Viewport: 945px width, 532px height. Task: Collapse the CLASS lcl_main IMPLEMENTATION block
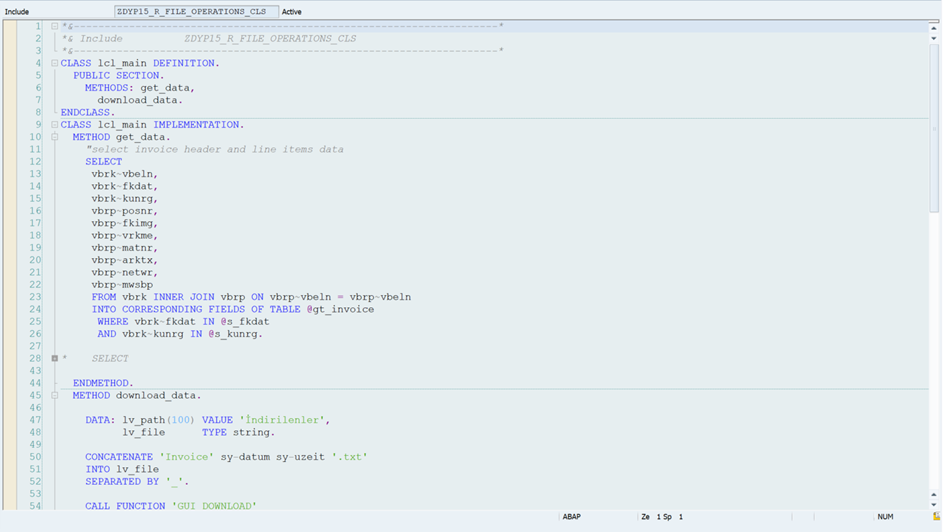pyautogui.click(x=55, y=125)
